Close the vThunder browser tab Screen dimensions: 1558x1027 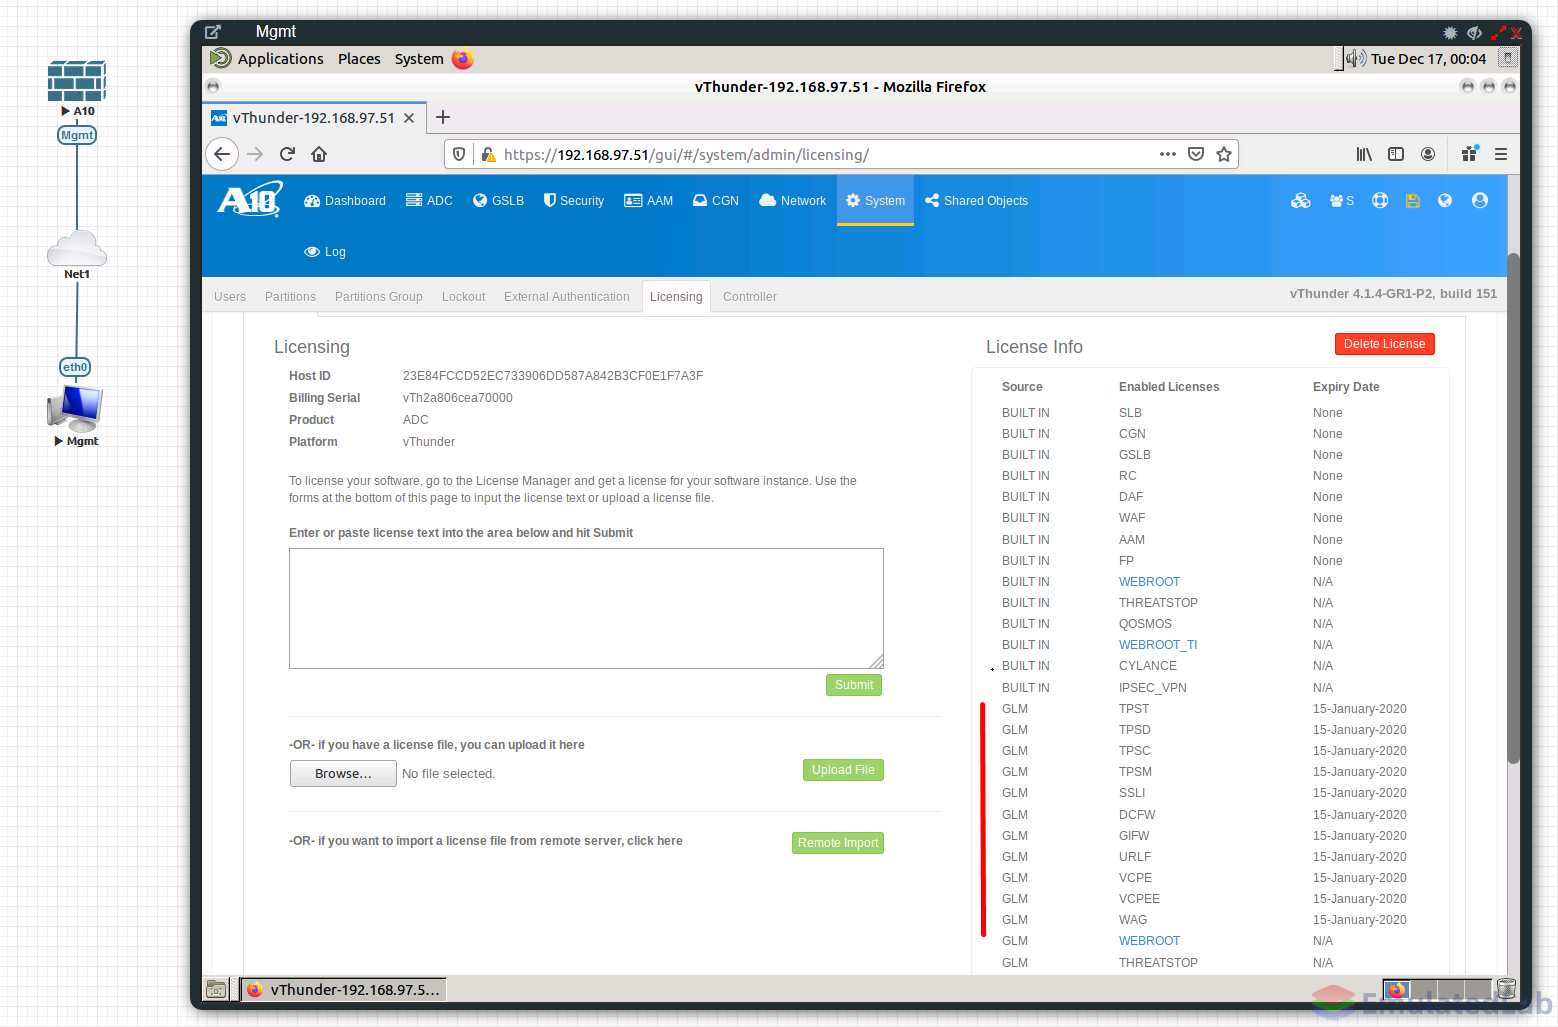pos(409,118)
